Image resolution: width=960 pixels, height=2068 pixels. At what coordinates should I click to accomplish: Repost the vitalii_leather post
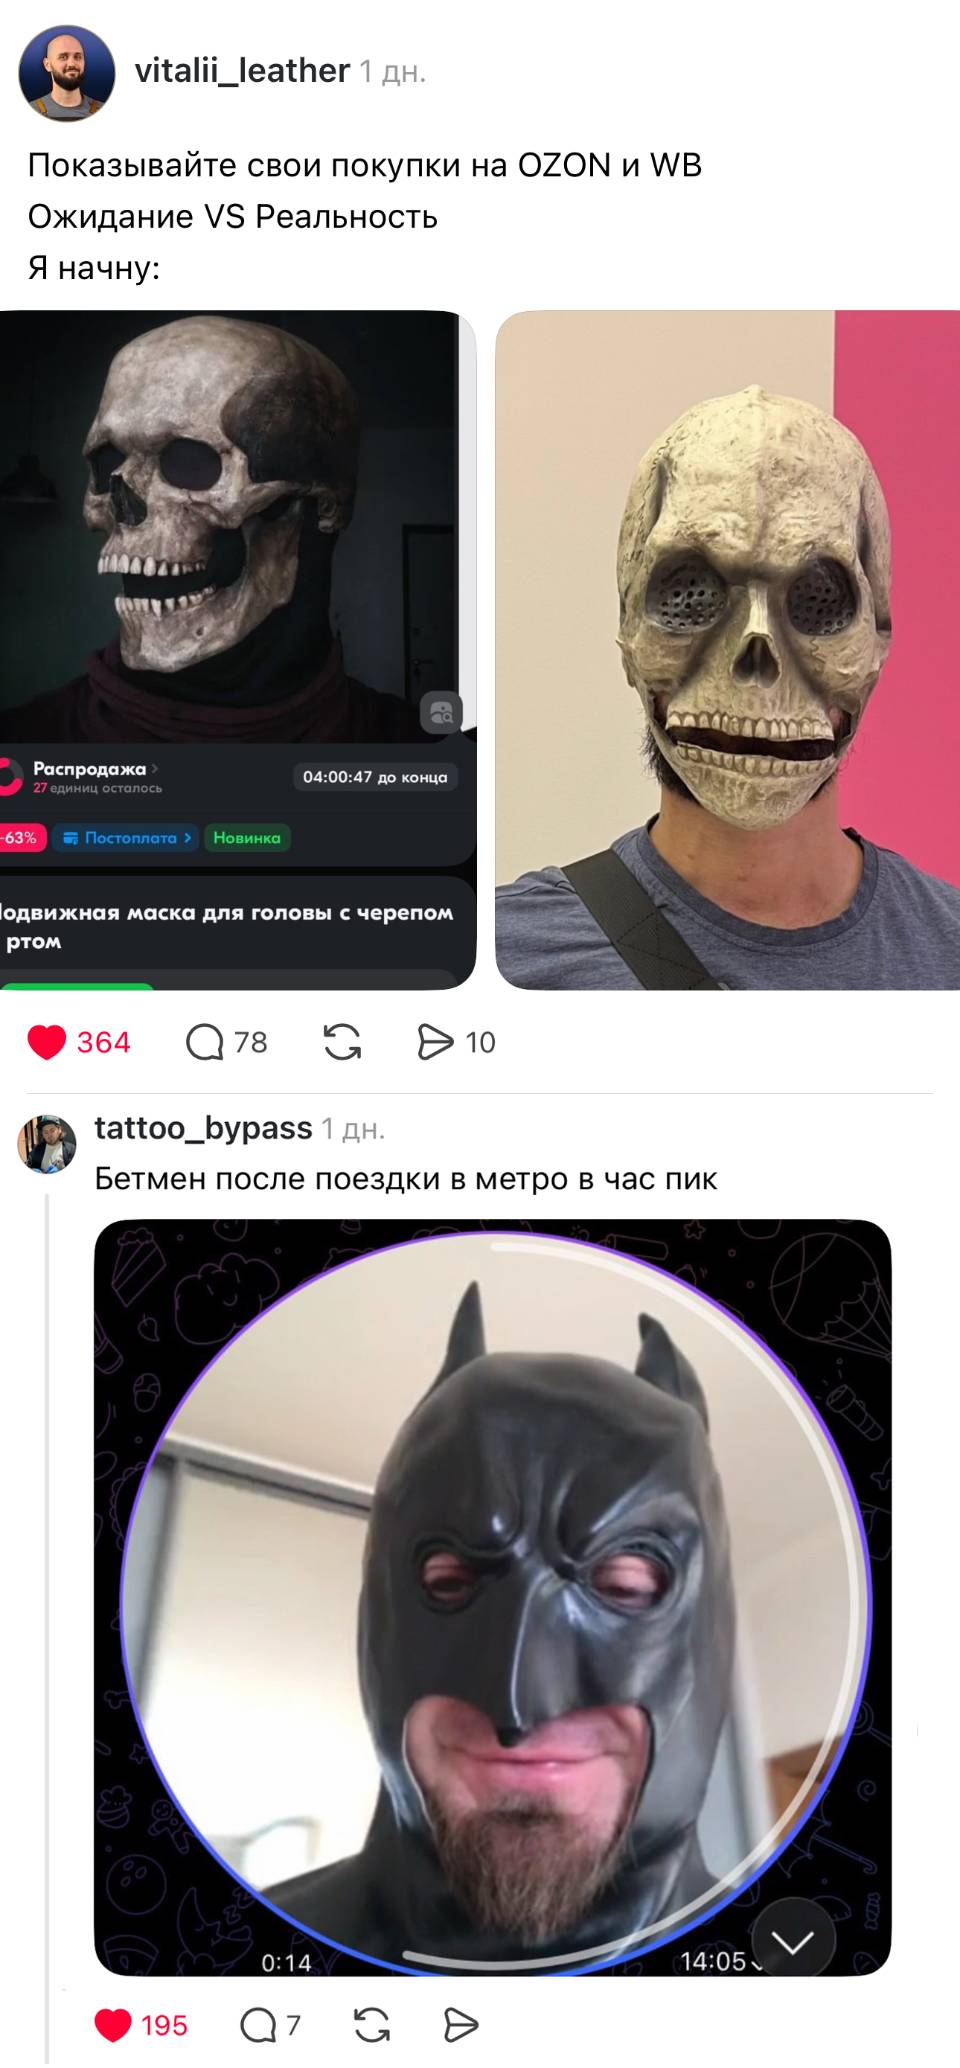click(342, 1042)
